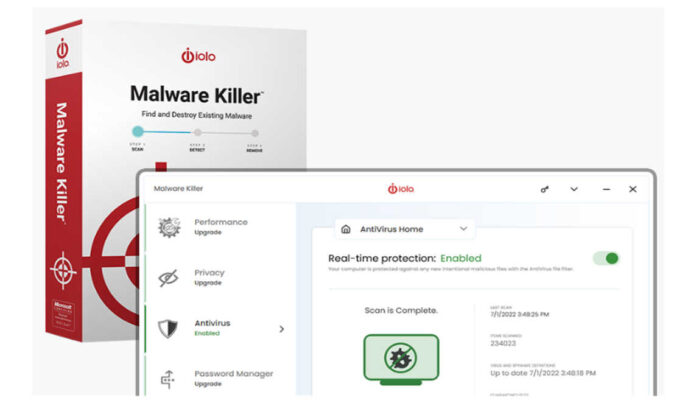The image size is (696, 406).
Task: Click the last scan date '7/1/2022 3:48:25 PM'
Action: (x=519, y=314)
